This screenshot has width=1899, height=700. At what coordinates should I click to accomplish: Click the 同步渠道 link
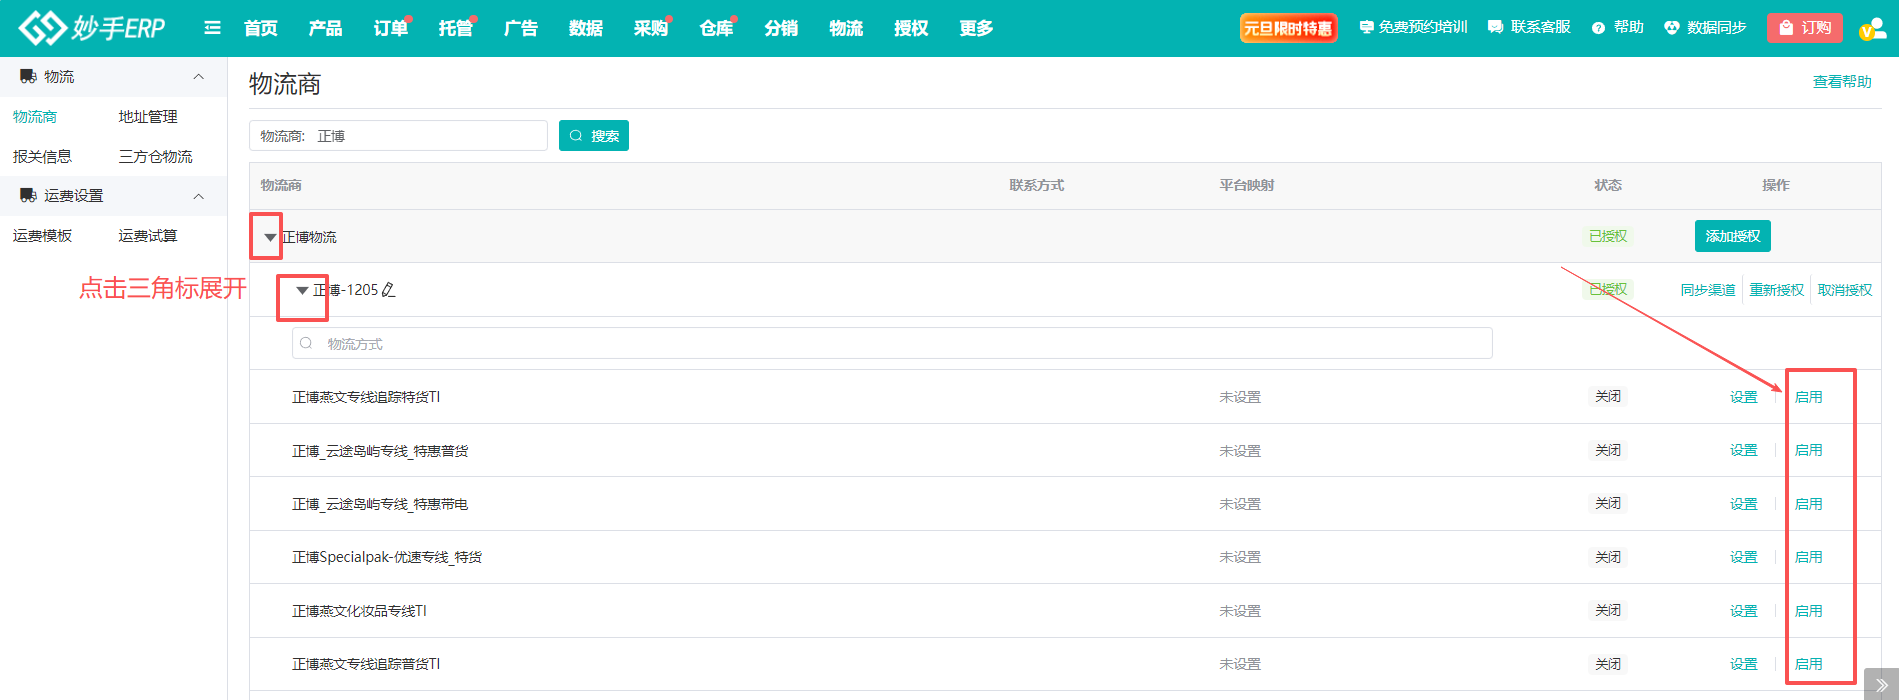point(1707,290)
